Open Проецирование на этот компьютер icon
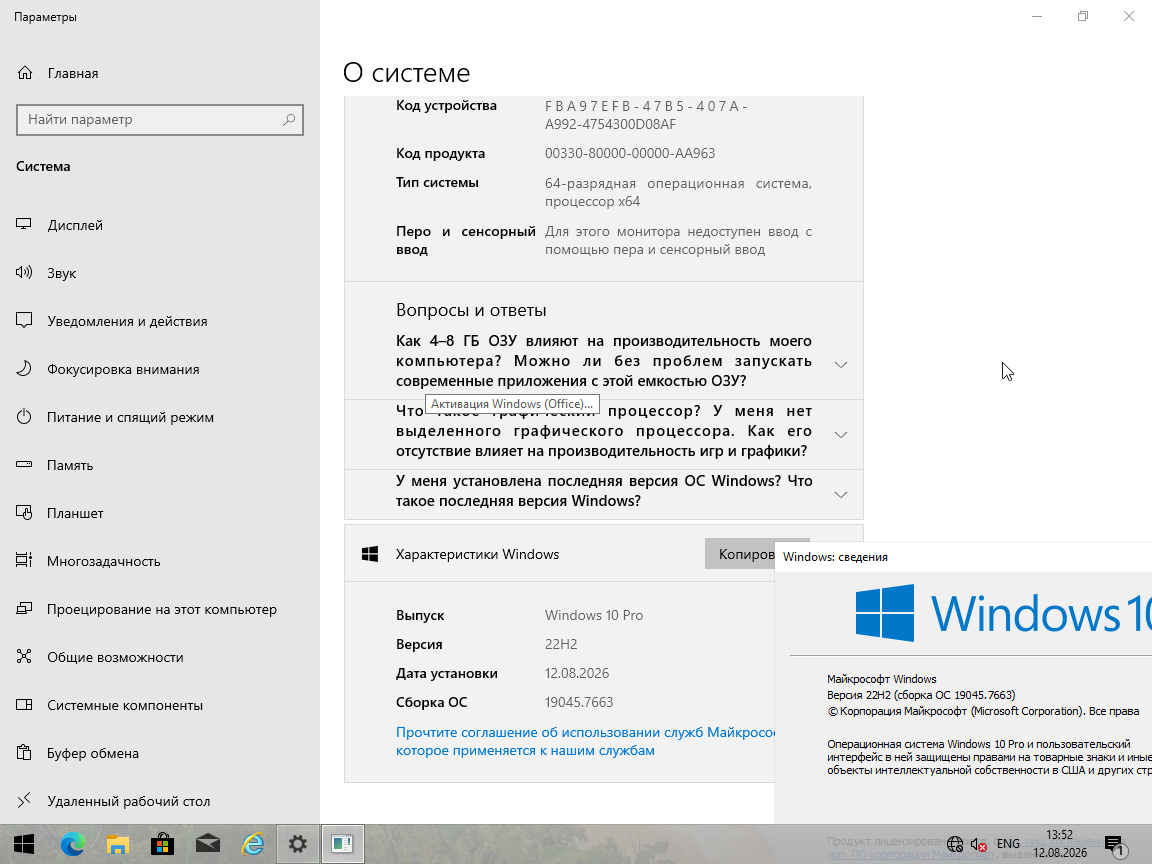Viewport: 1152px width, 864px height. click(x=24, y=608)
